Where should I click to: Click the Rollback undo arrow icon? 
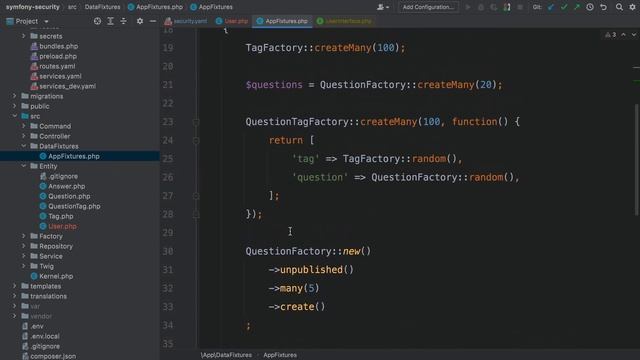click(x=603, y=7)
